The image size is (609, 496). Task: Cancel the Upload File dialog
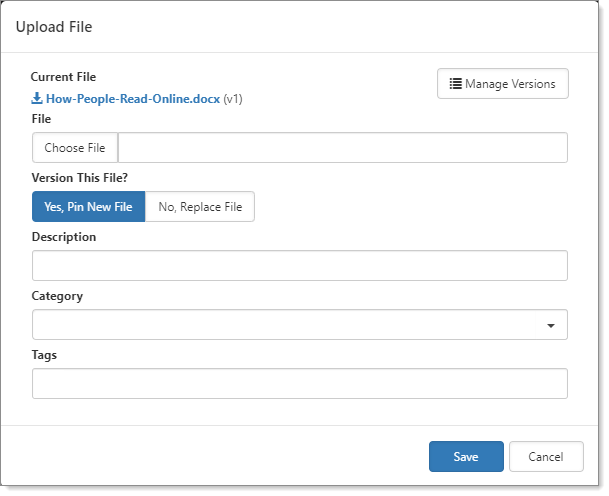545,457
